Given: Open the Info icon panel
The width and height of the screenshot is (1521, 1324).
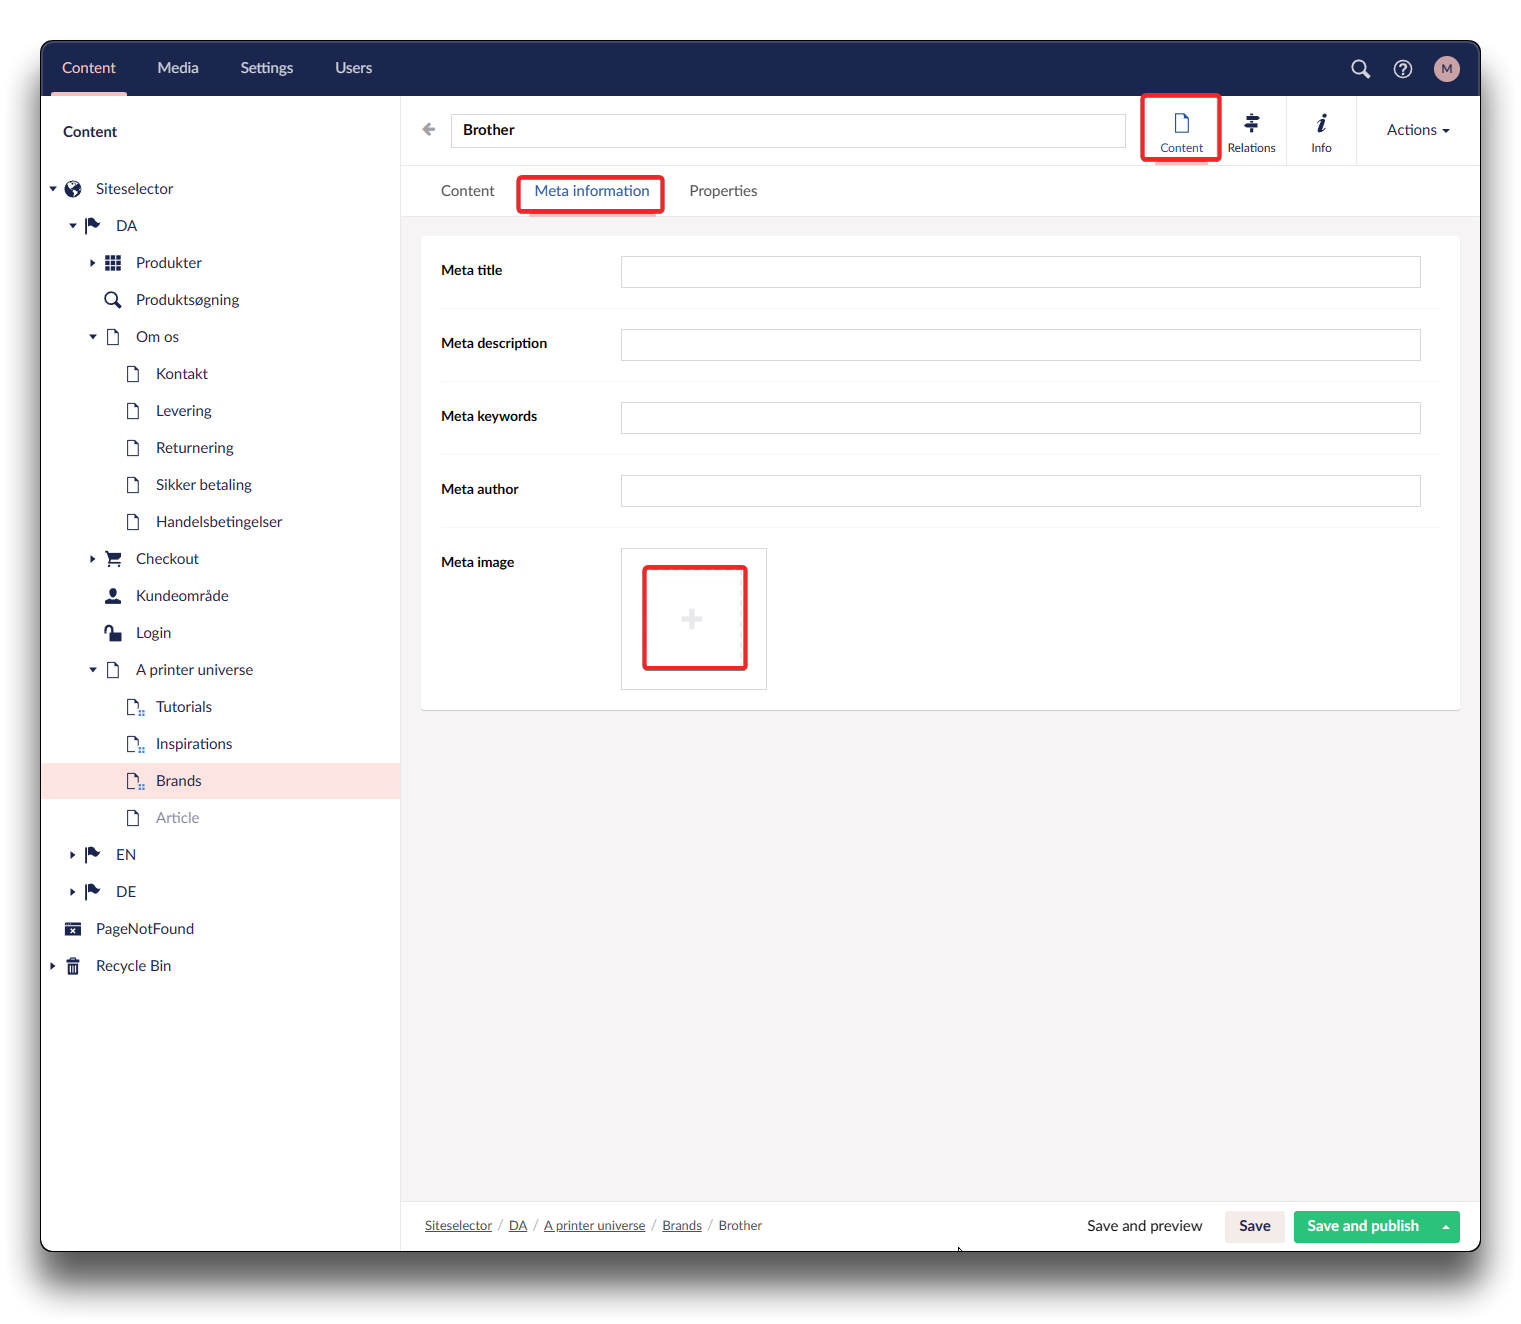Looking at the screenshot, I should (1321, 132).
